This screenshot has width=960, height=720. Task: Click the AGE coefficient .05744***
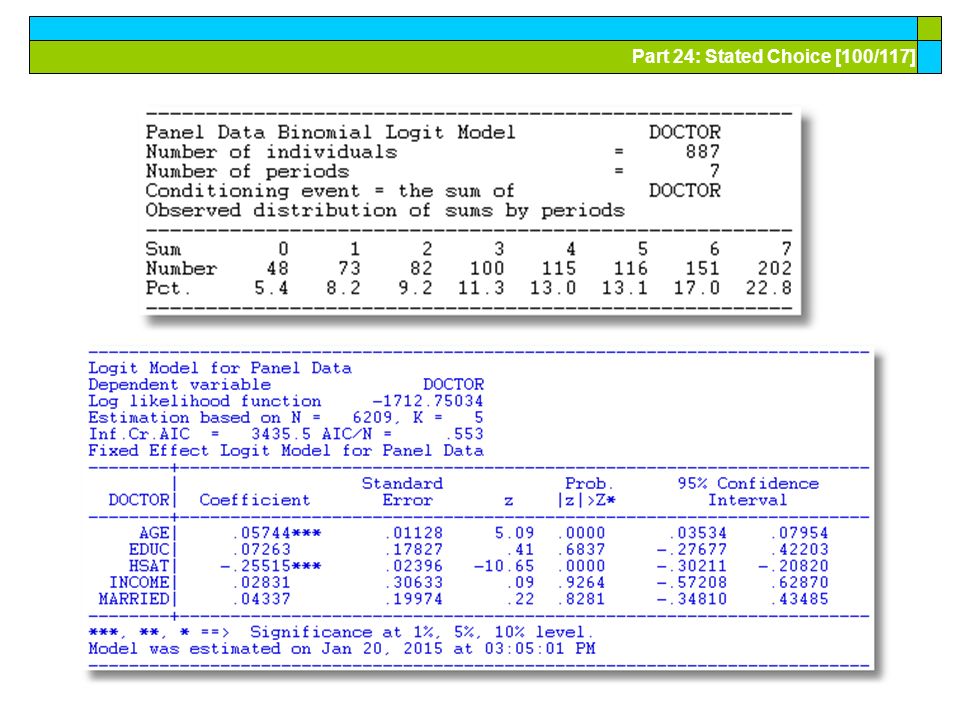click(277, 533)
